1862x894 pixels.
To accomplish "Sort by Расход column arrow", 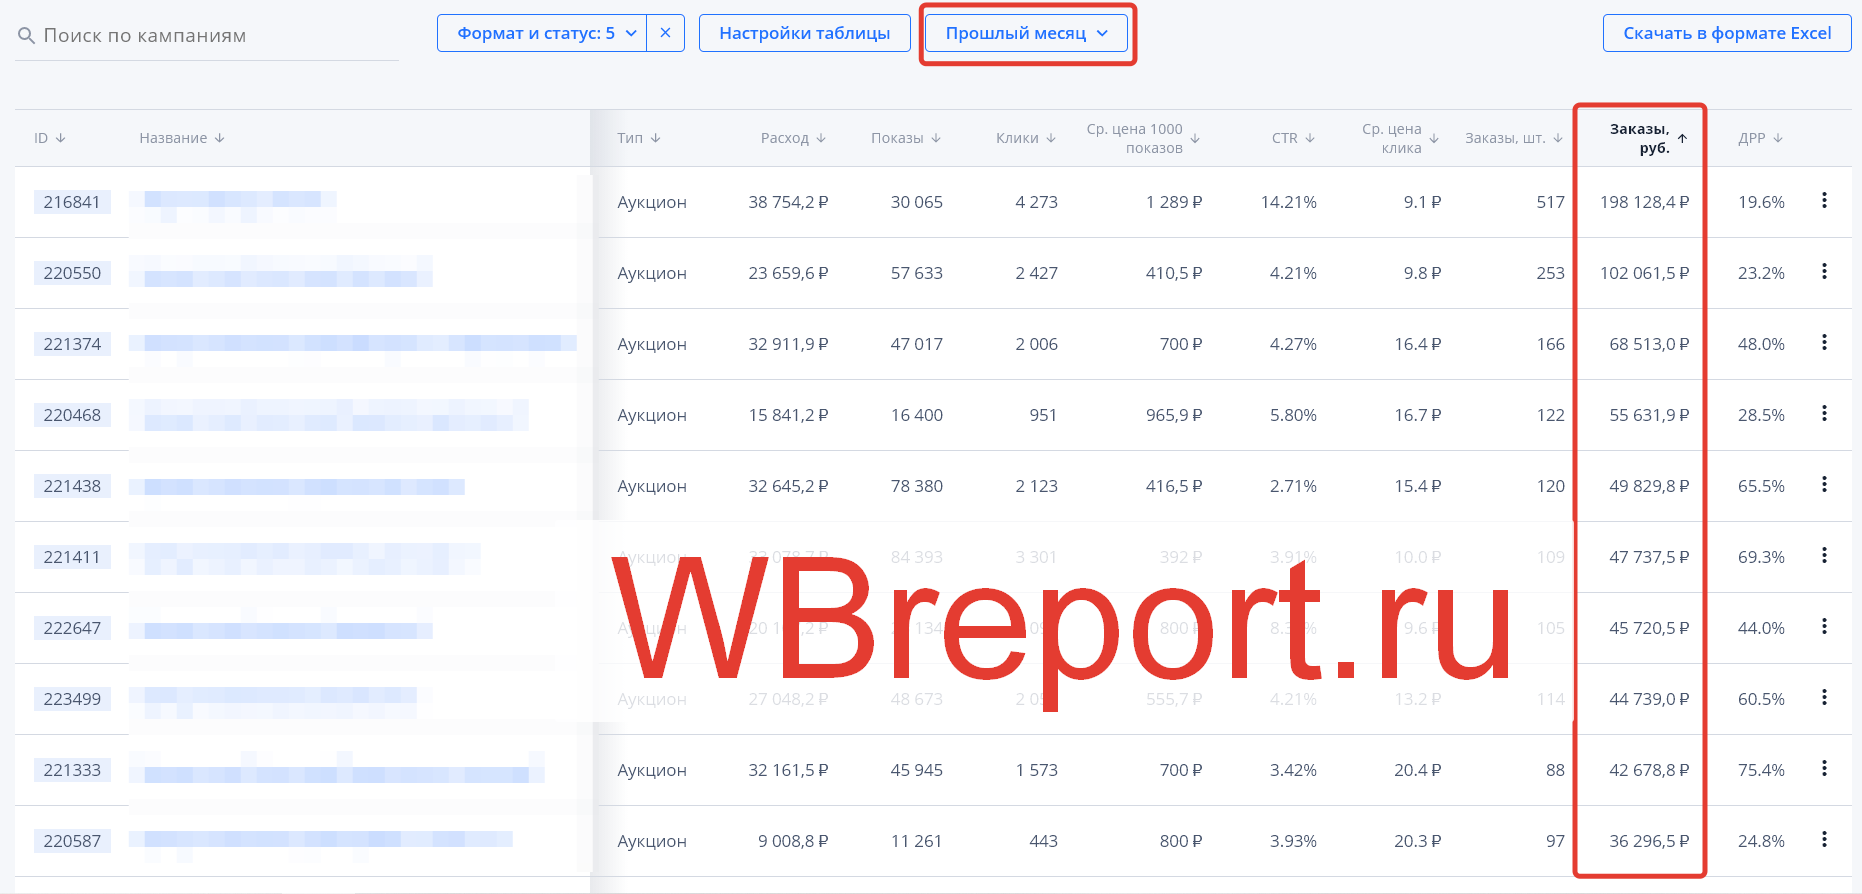I will tap(821, 138).
